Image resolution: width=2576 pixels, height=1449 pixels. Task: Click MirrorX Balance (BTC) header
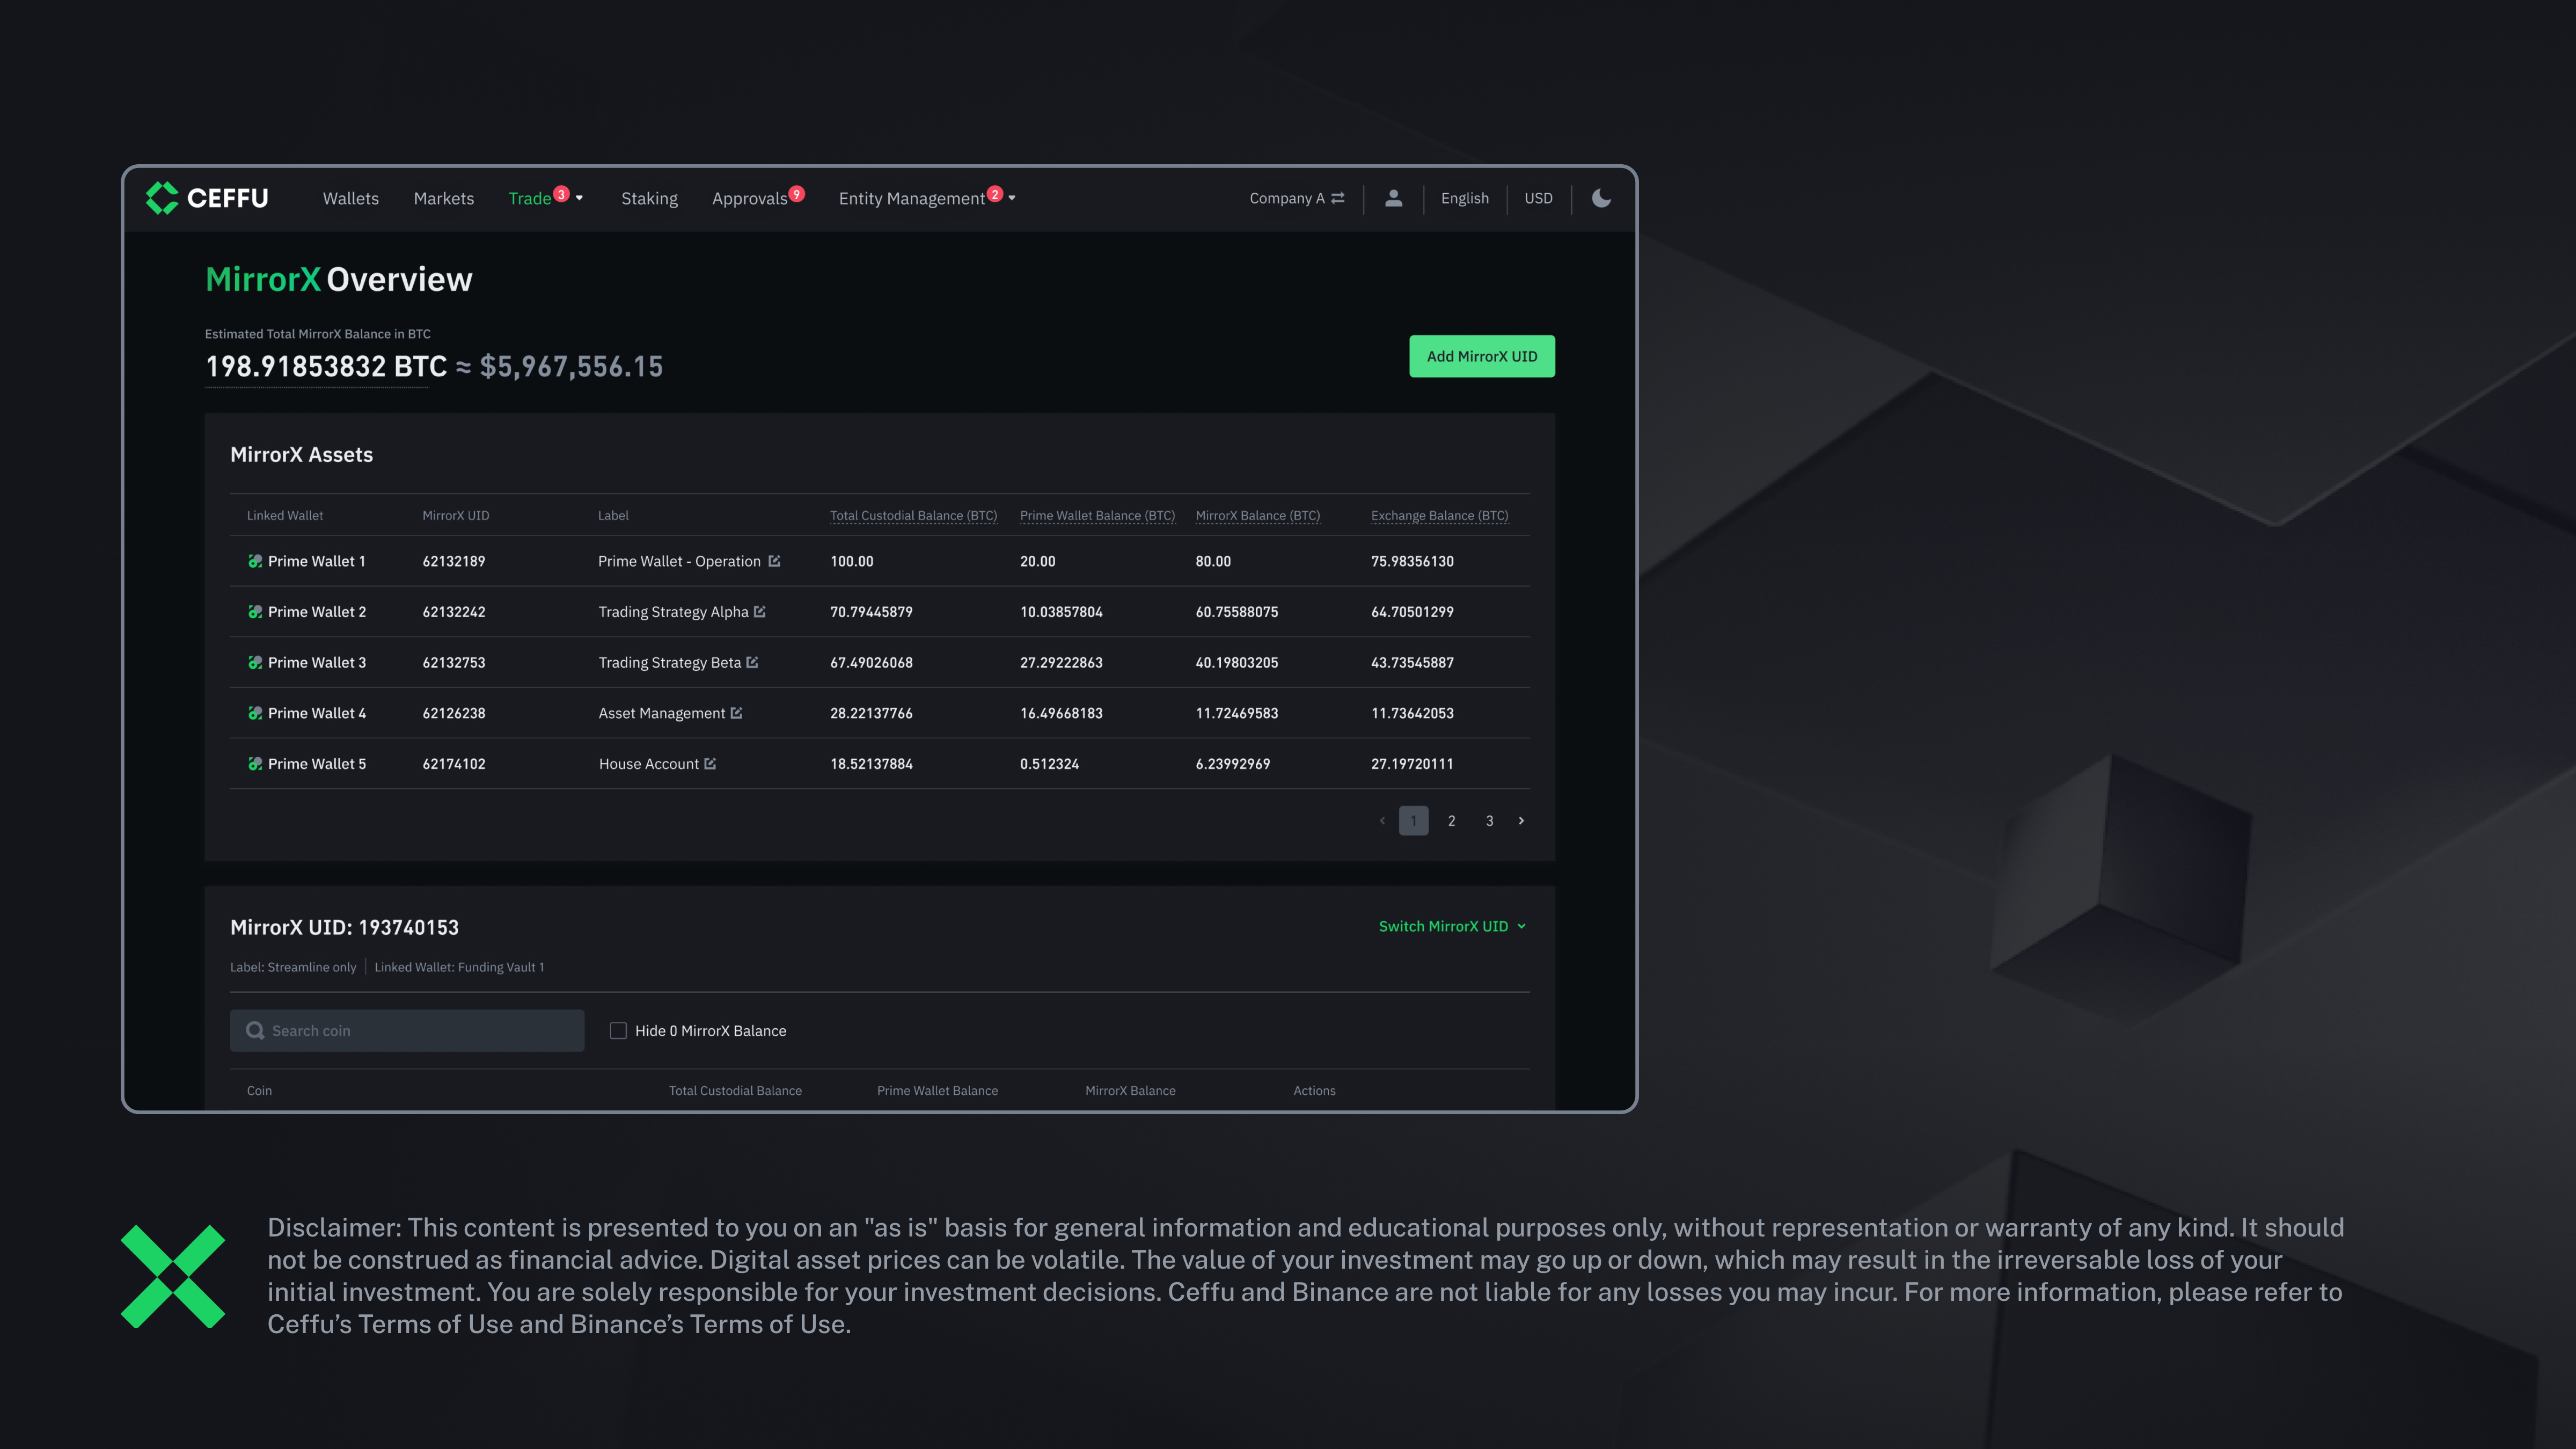click(1257, 515)
